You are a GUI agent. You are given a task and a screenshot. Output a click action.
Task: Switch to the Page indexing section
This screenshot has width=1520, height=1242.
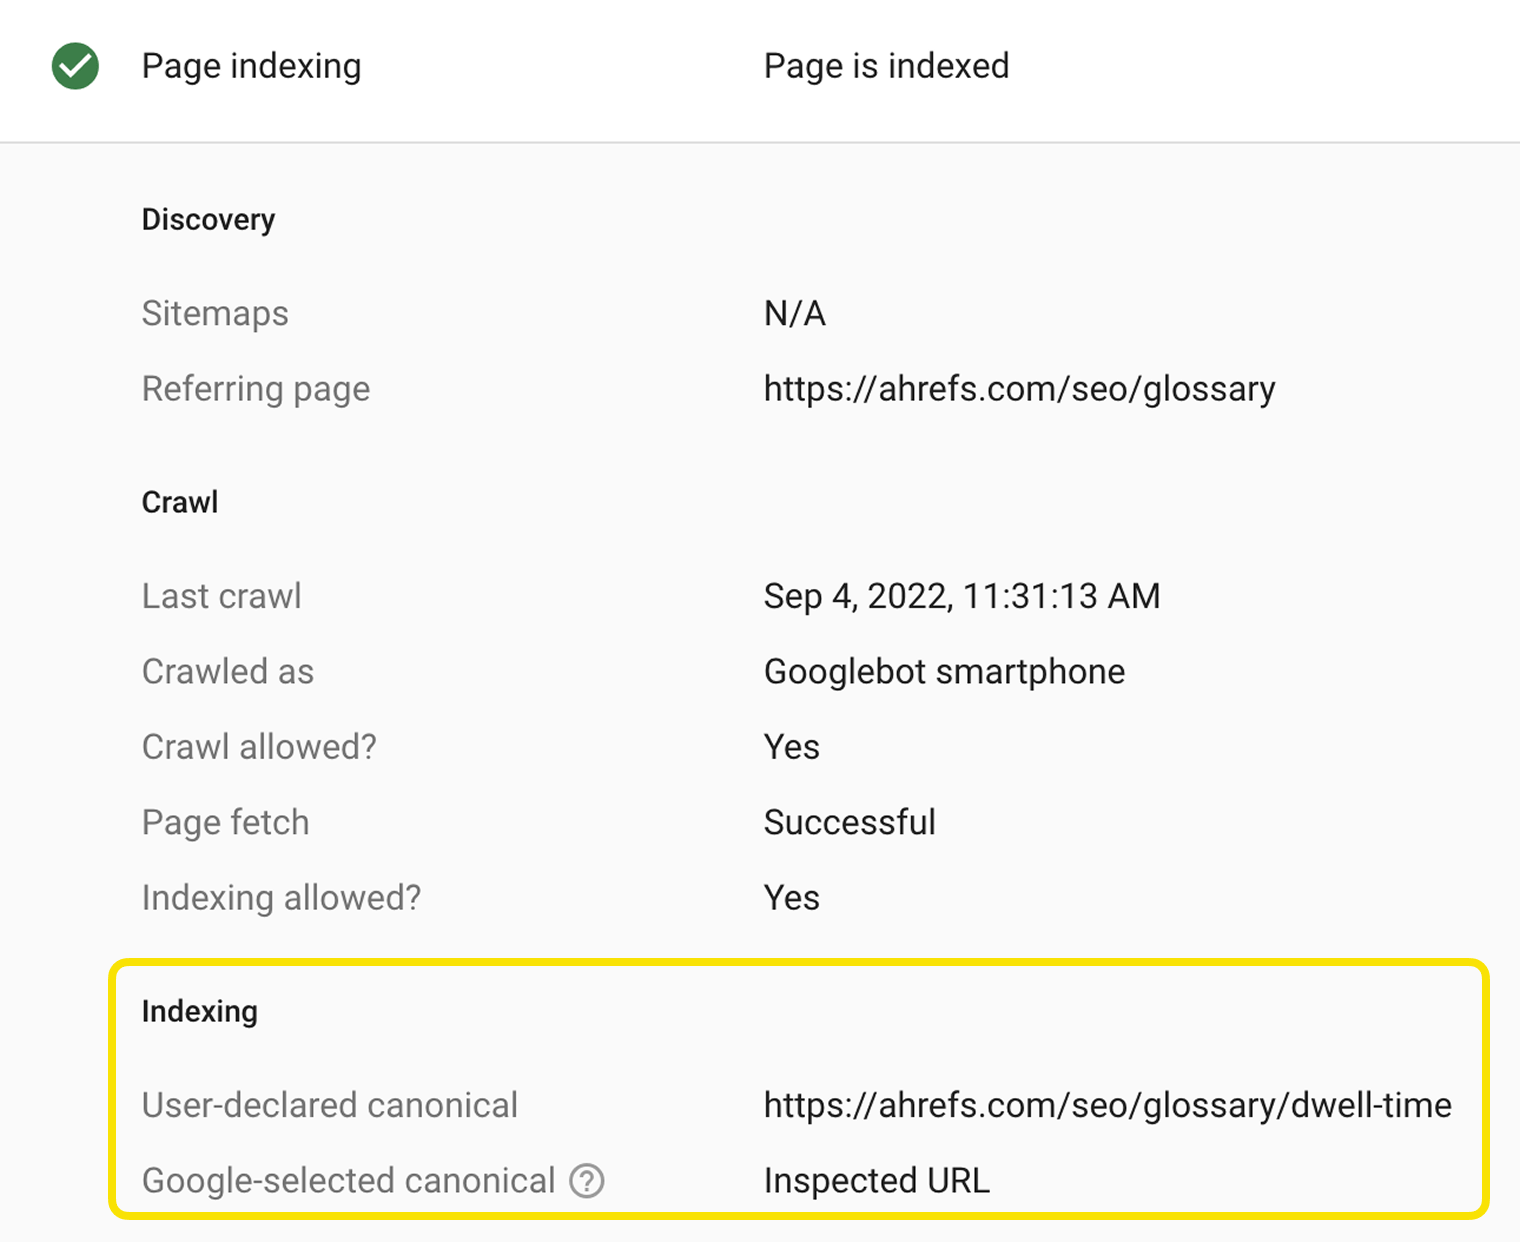(251, 66)
